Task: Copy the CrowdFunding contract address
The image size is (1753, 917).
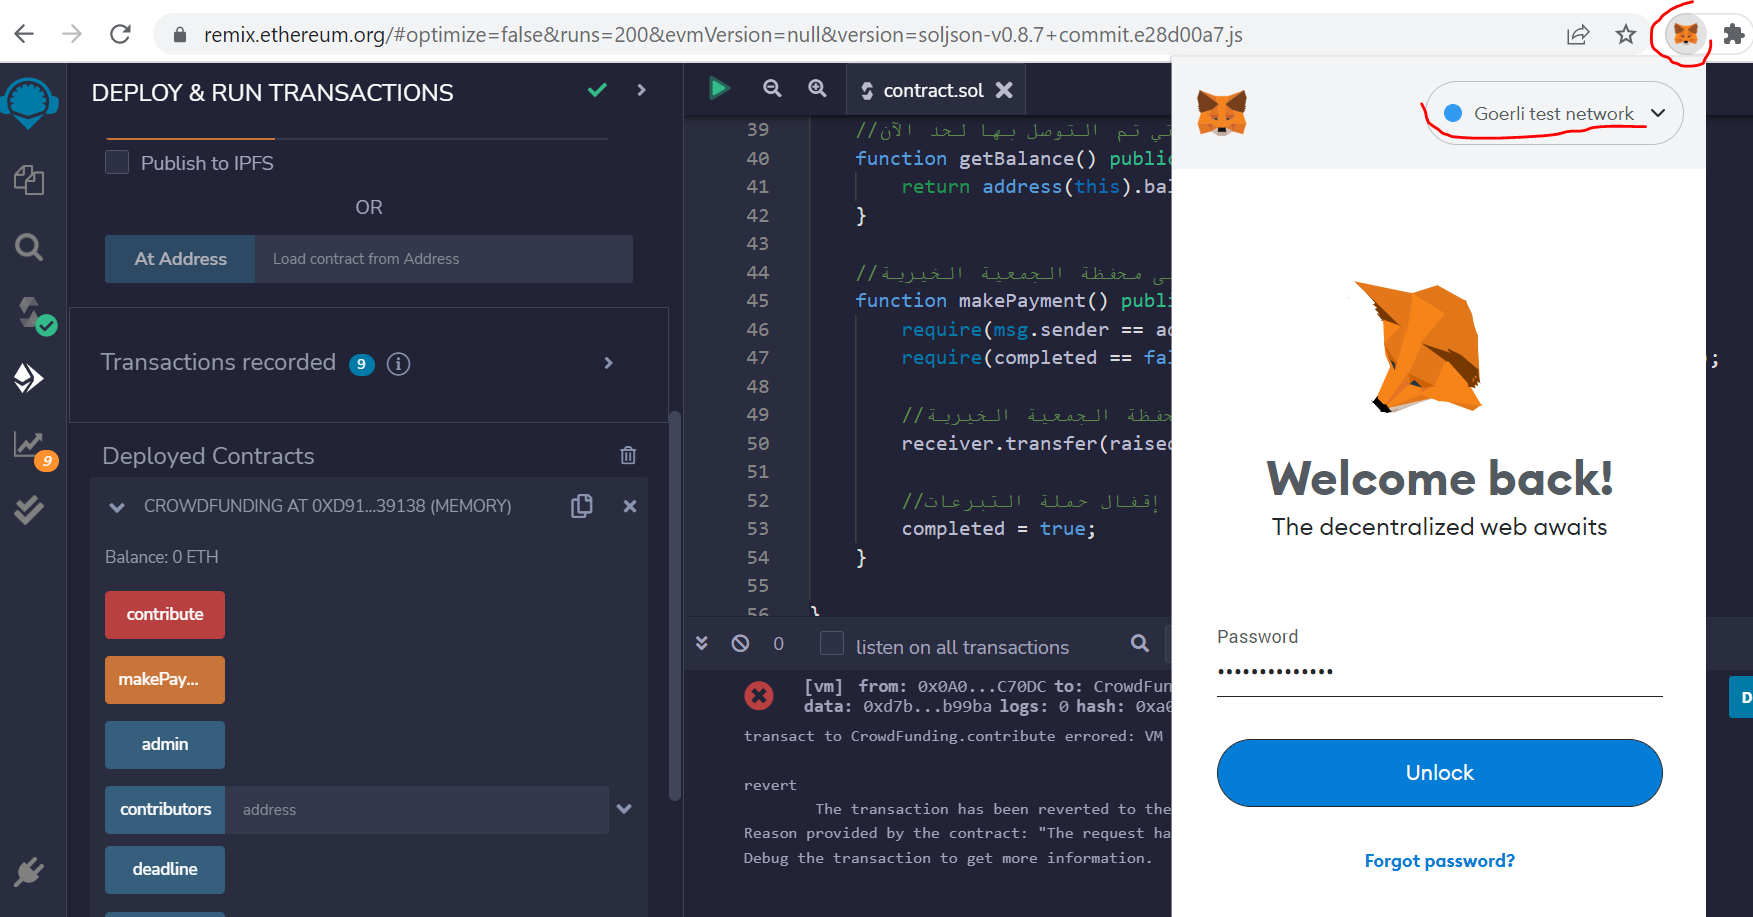Action: [582, 506]
